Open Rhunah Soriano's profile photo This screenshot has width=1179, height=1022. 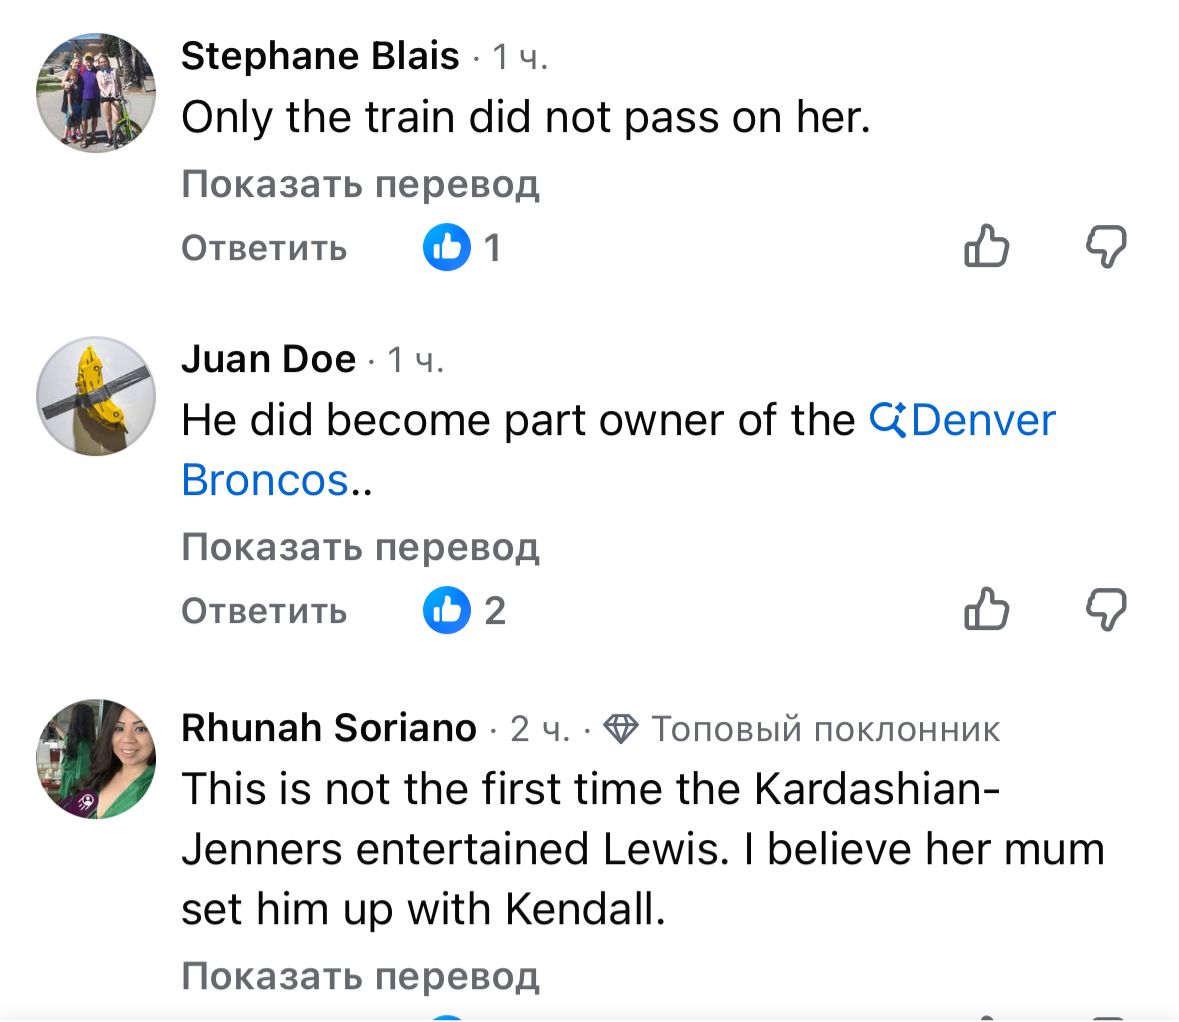[96, 759]
